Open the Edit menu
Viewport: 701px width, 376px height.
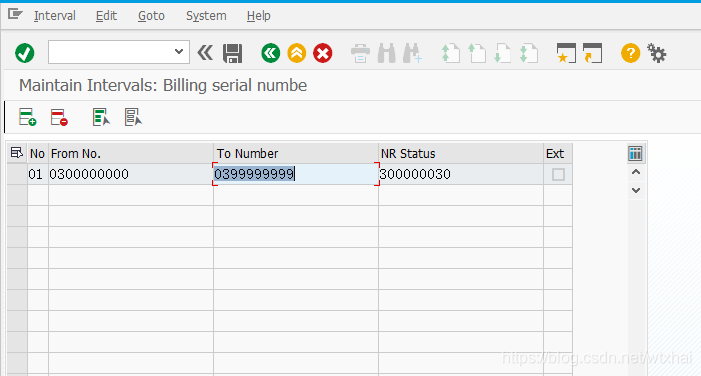[106, 16]
